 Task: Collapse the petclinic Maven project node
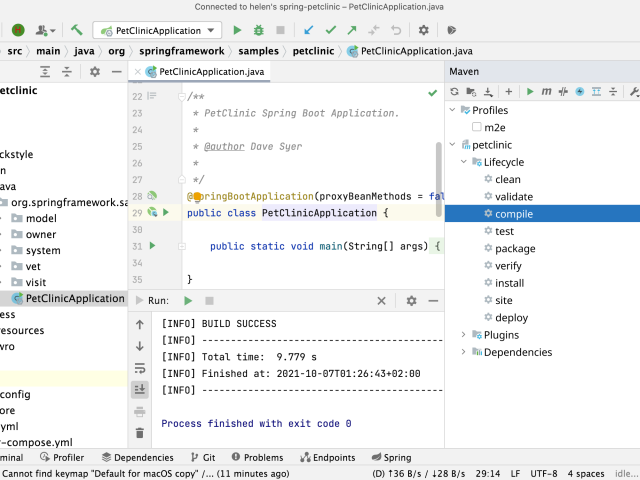click(x=452, y=144)
